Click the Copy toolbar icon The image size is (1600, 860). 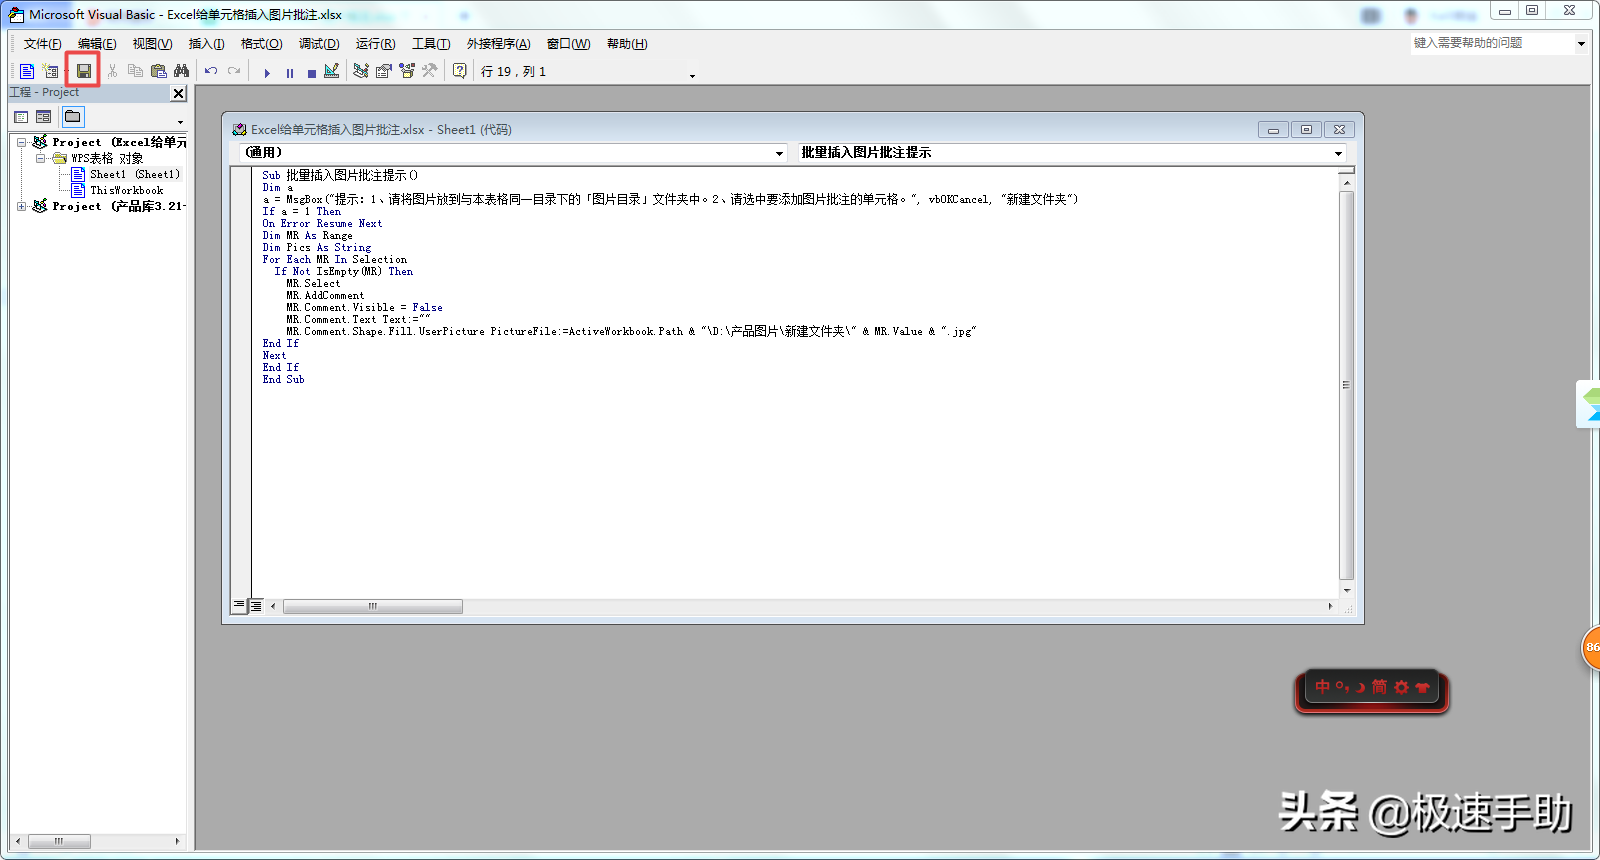point(135,71)
